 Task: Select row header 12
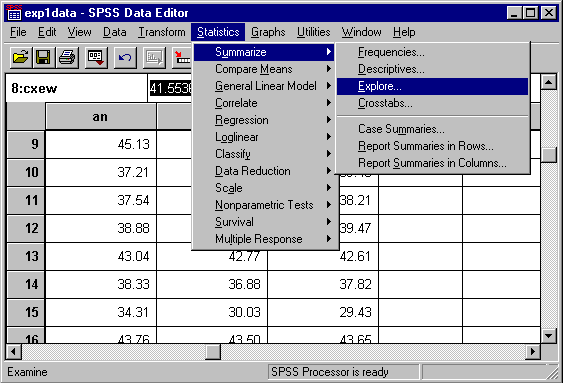pos(26,228)
